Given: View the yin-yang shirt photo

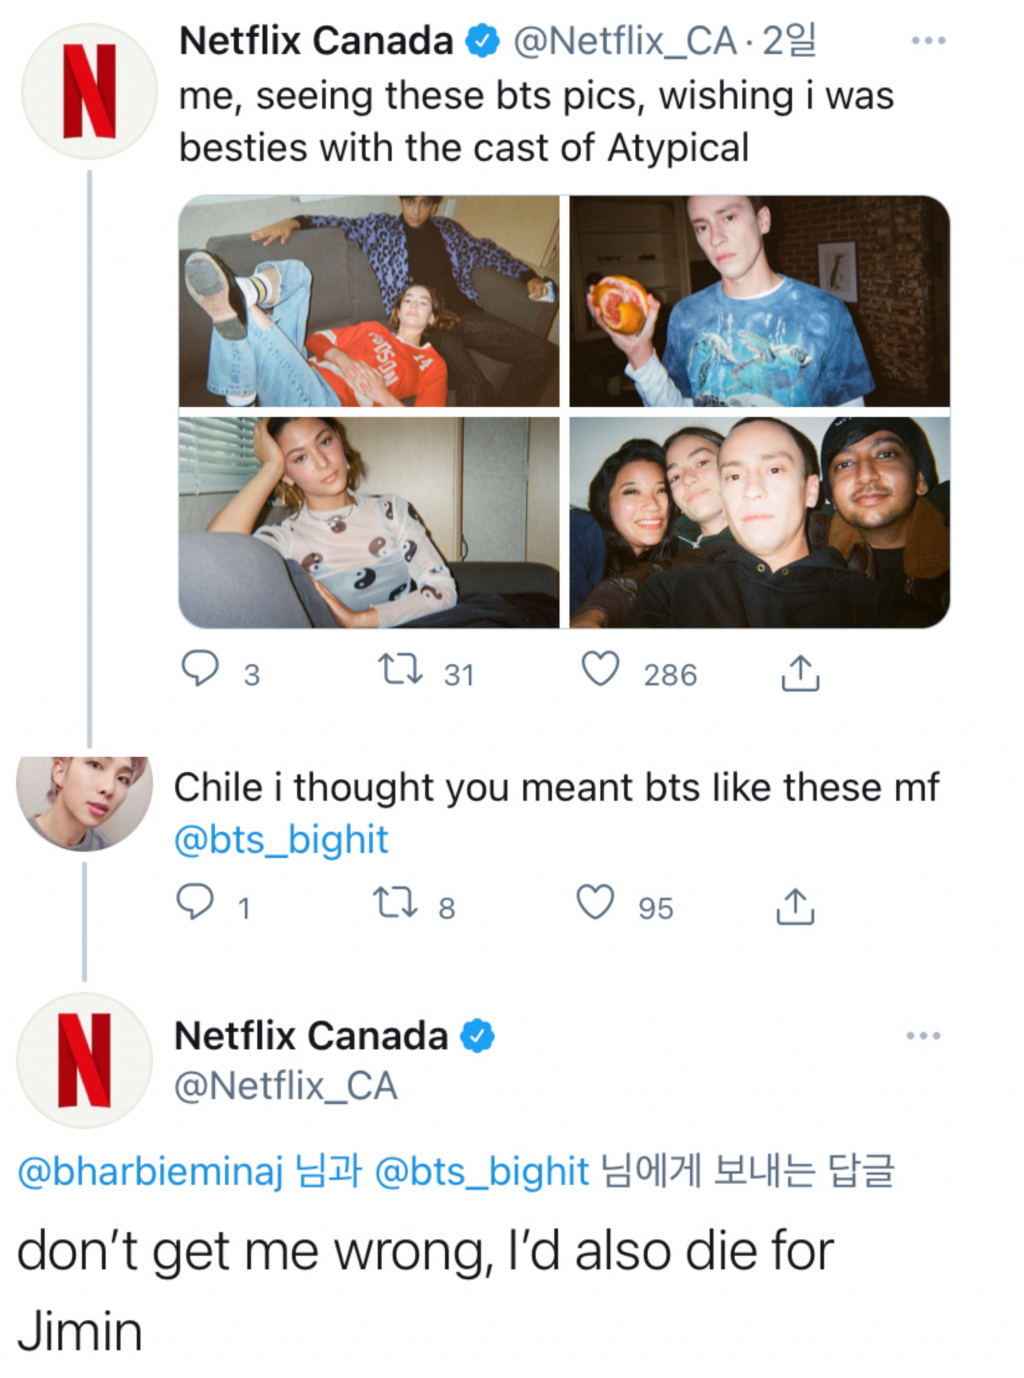Looking at the screenshot, I should (x=369, y=522).
